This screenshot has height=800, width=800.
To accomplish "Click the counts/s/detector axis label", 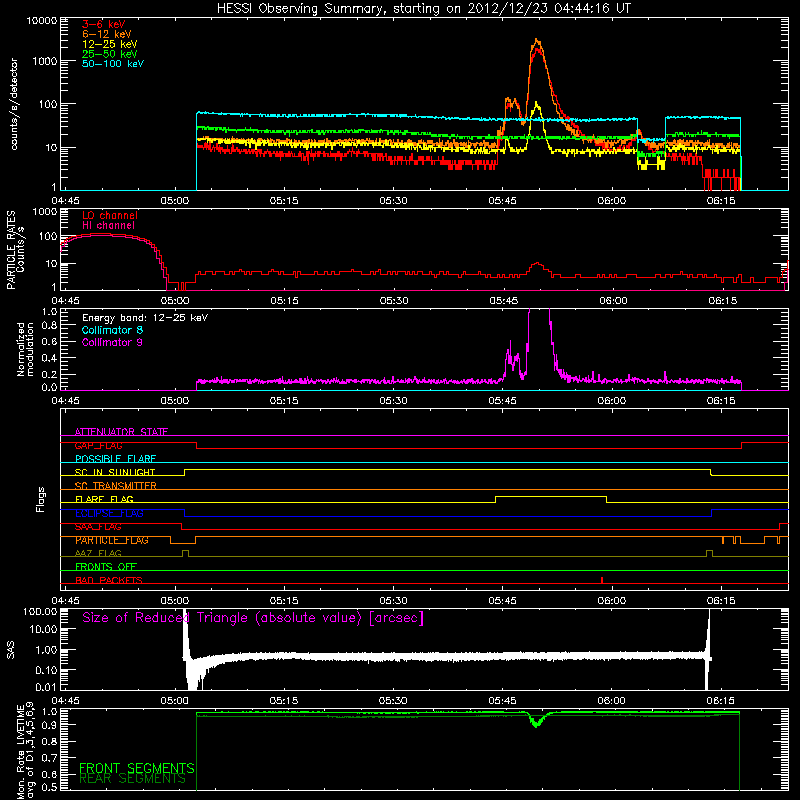I will 14,104.
